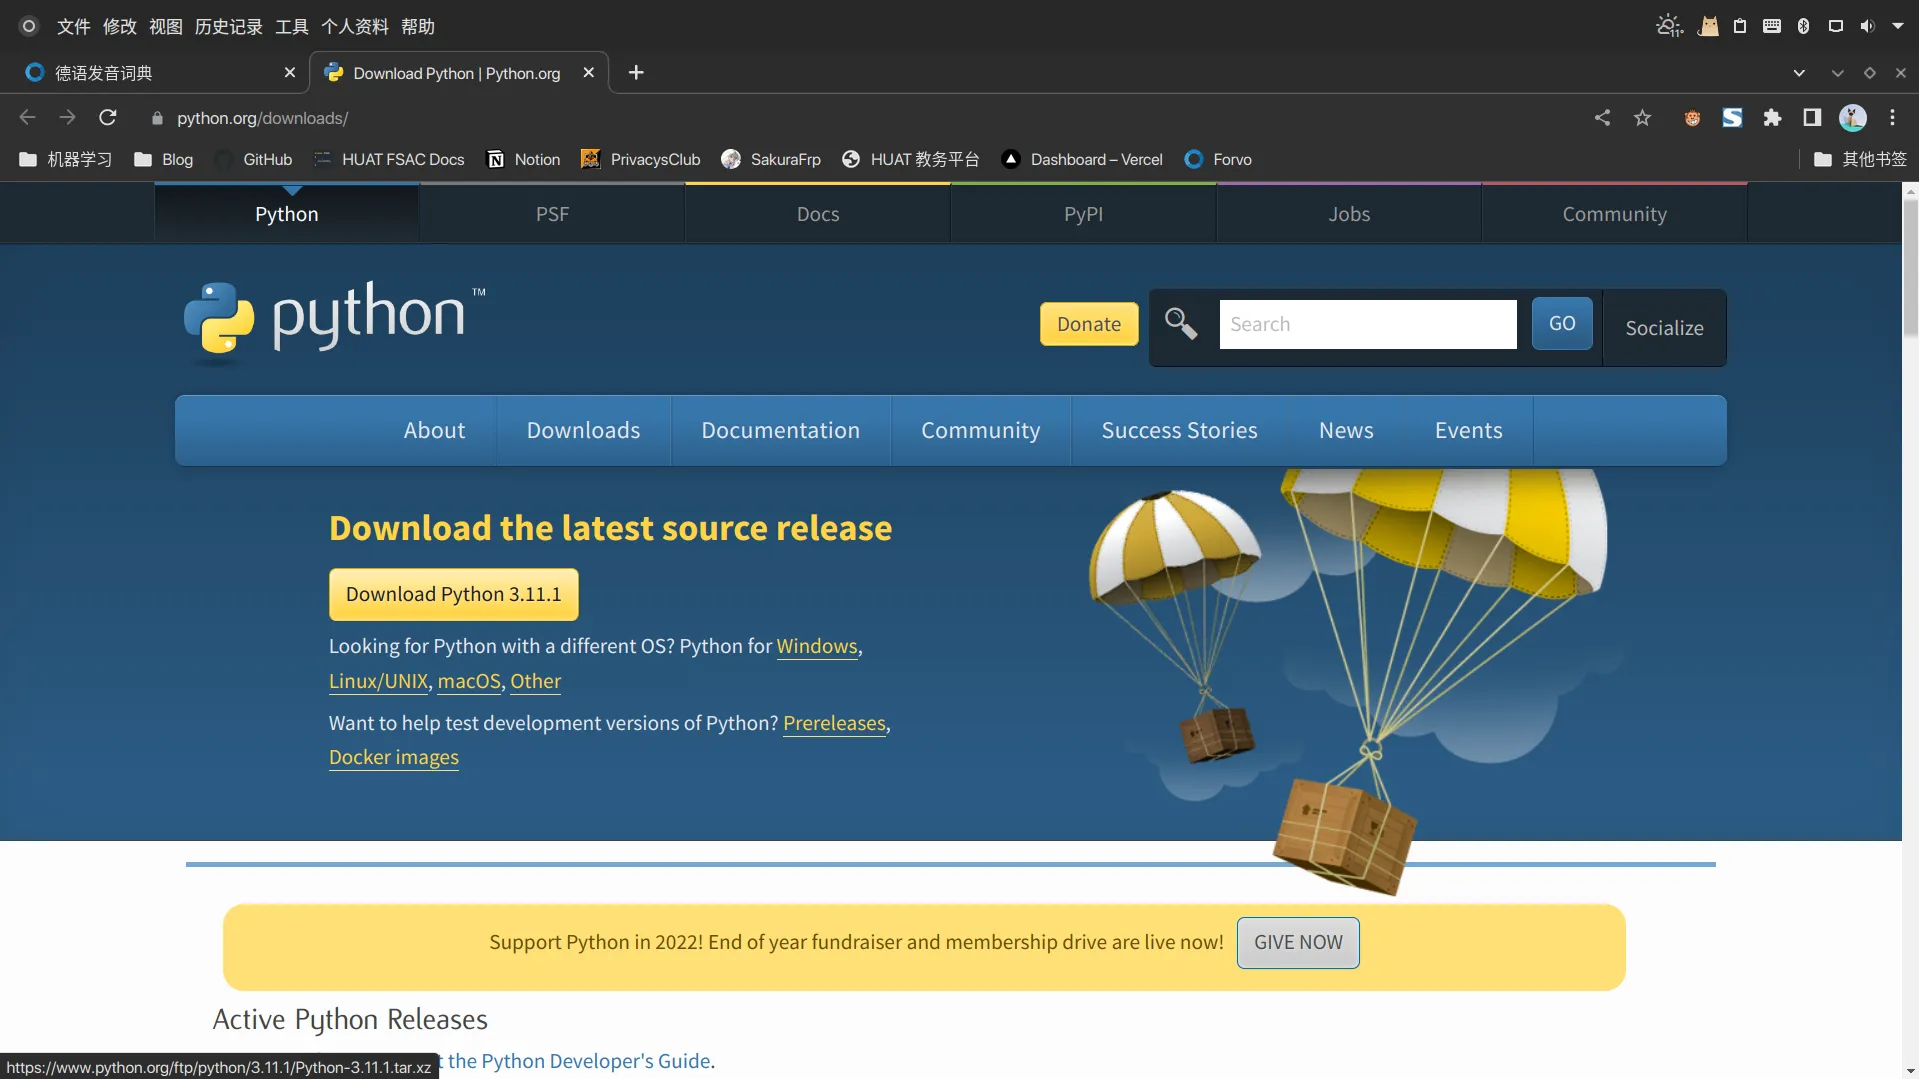The width and height of the screenshot is (1919, 1079).
Task: Click the Download Python 3.11.1 button
Action: coord(453,594)
